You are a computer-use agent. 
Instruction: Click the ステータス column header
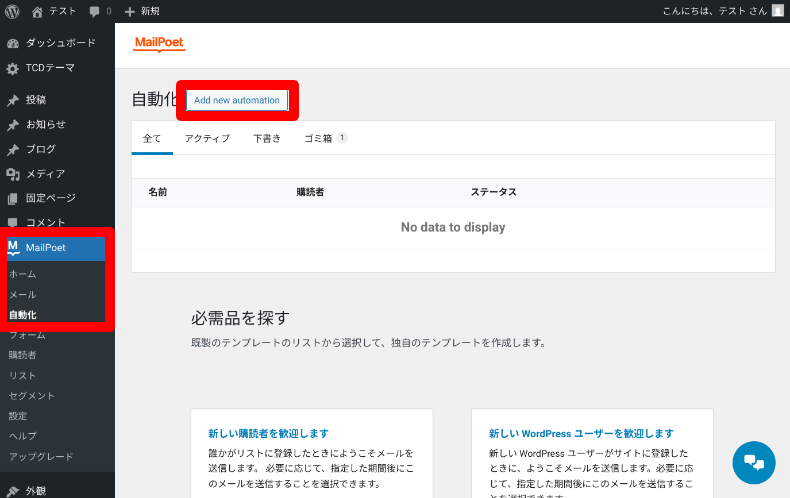tap(494, 192)
